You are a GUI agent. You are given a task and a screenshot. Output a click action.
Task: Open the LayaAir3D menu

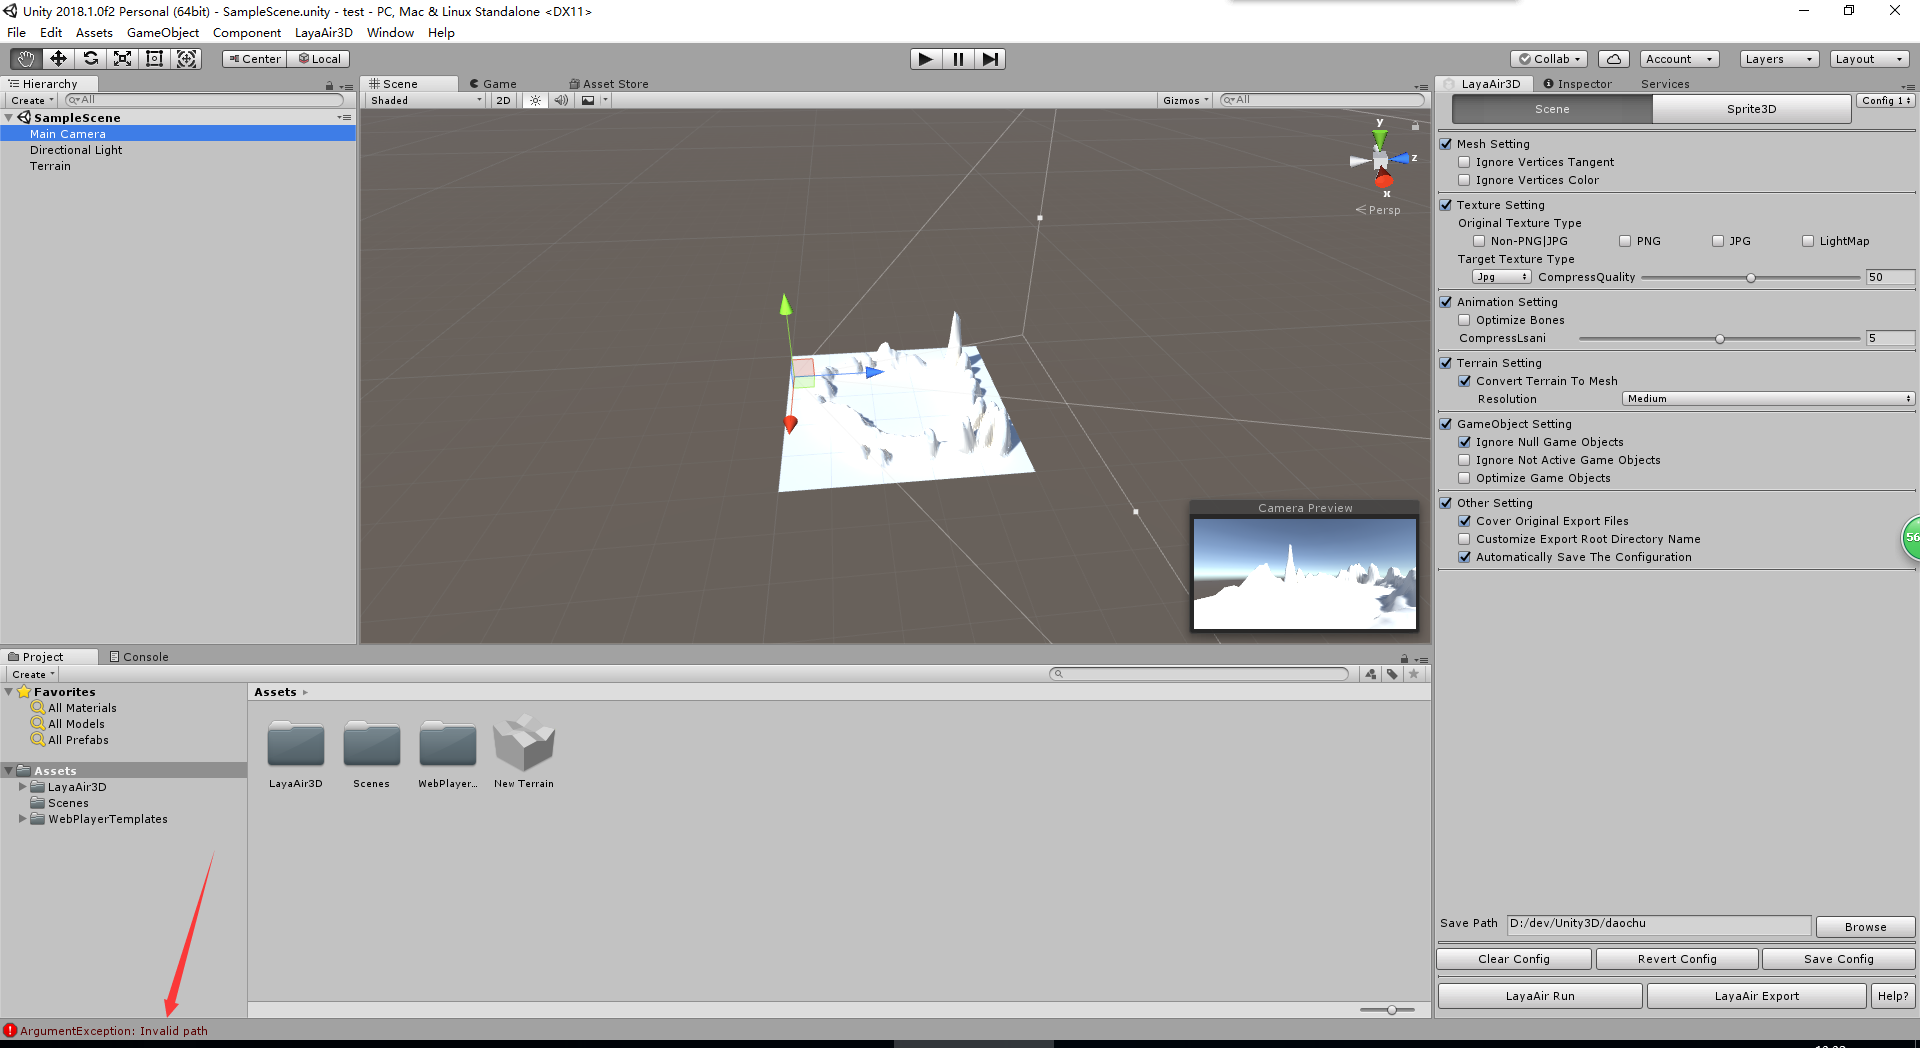tap(323, 33)
